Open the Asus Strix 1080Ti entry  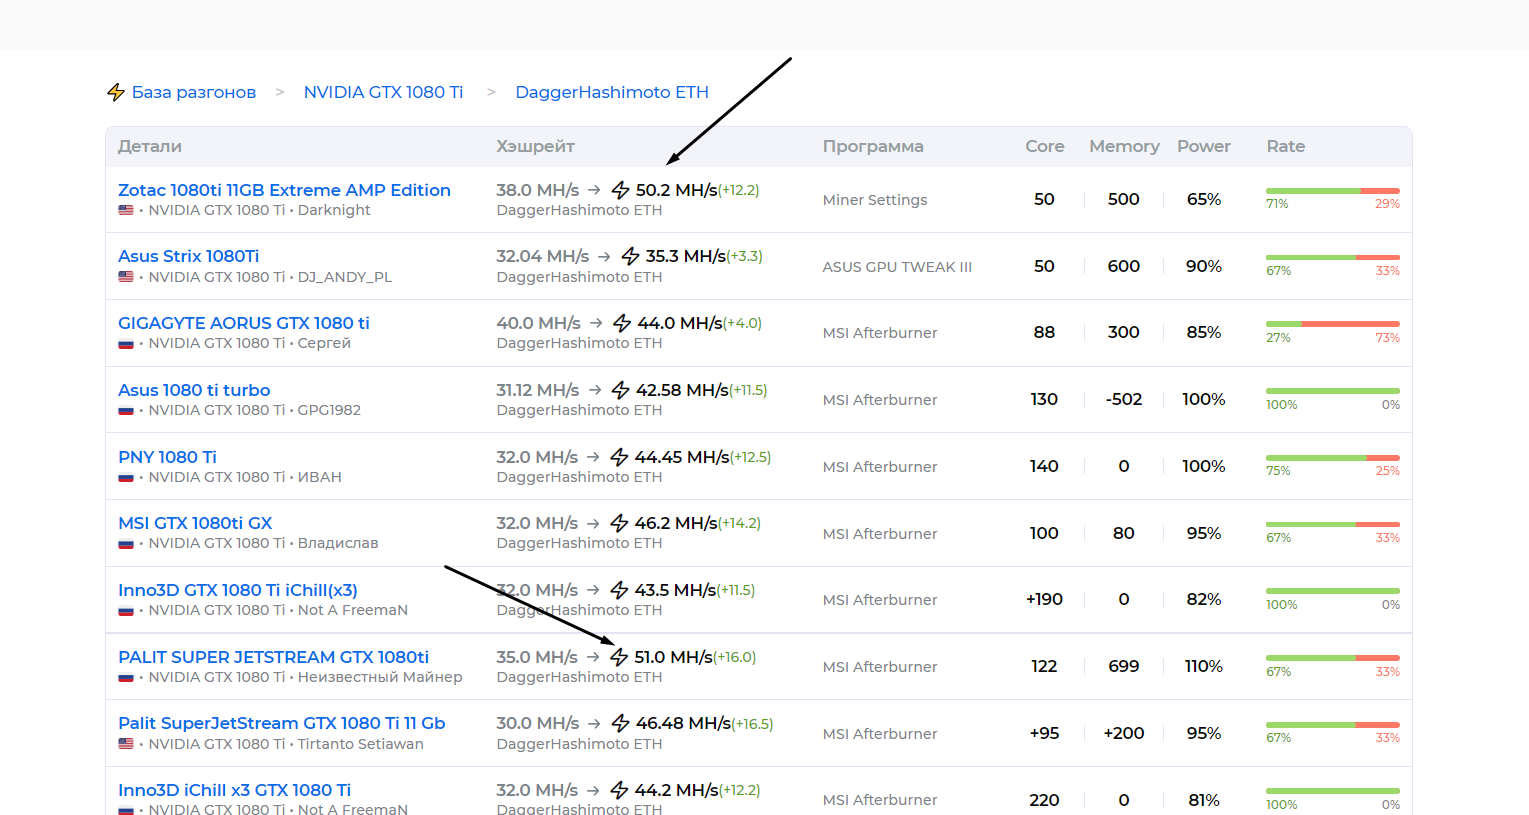click(188, 257)
